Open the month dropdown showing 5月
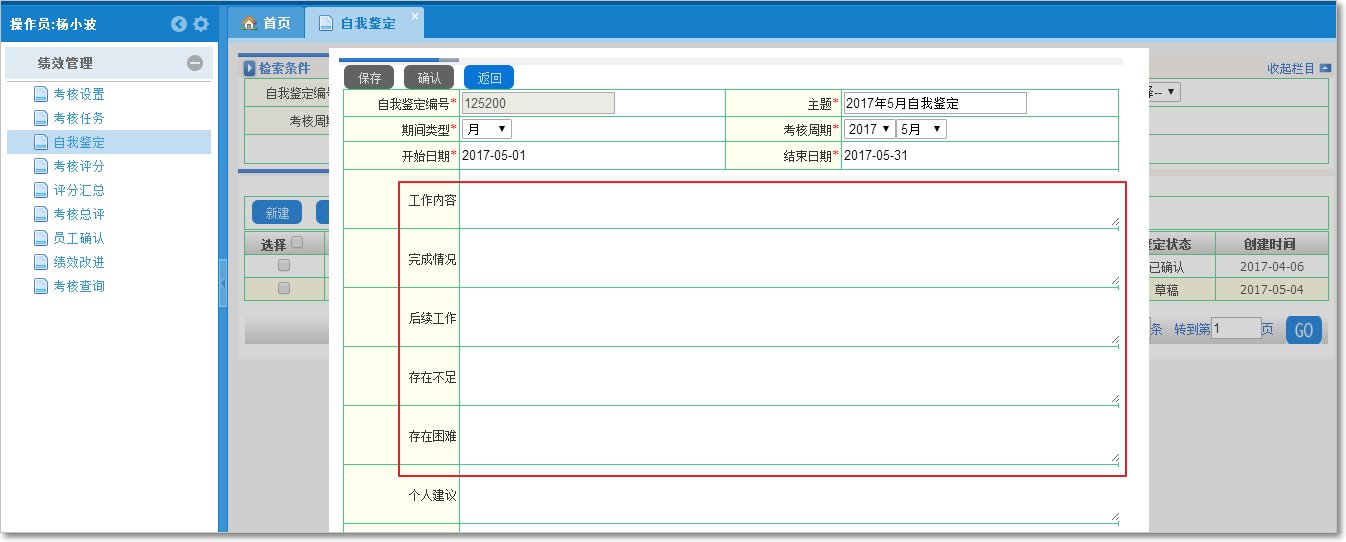Image resolution: width=1346 pixels, height=542 pixels. (922, 129)
